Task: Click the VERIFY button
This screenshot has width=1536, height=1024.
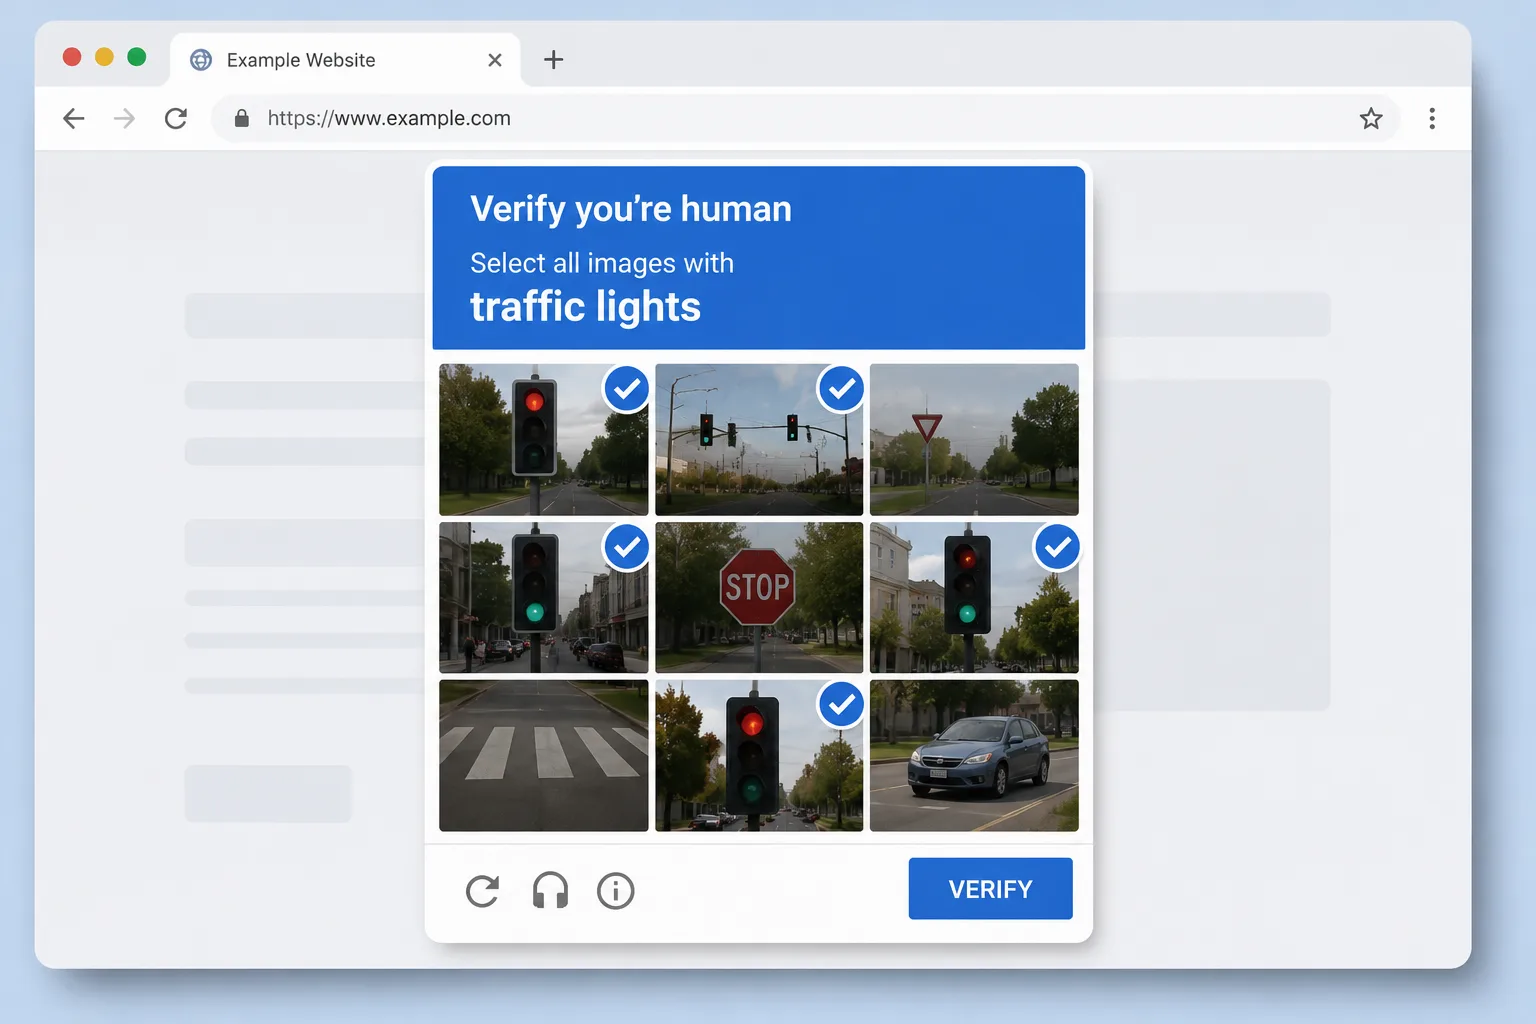Action: point(990,888)
